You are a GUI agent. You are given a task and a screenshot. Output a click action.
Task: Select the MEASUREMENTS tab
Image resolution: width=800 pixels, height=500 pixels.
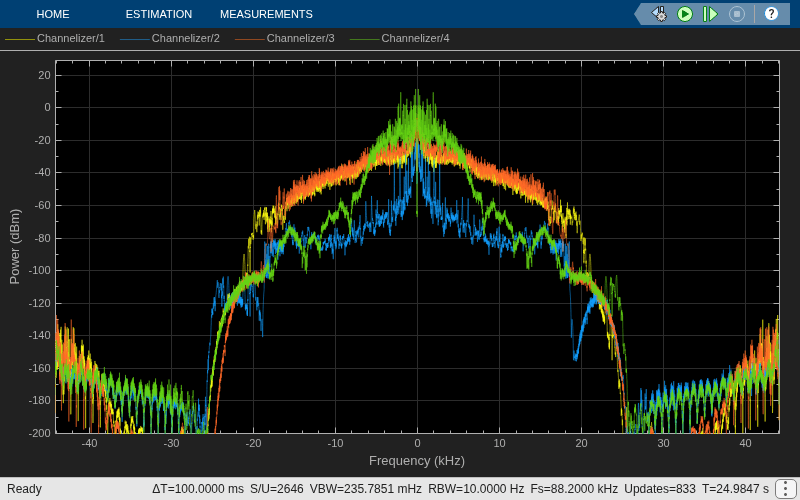[x=266, y=14]
